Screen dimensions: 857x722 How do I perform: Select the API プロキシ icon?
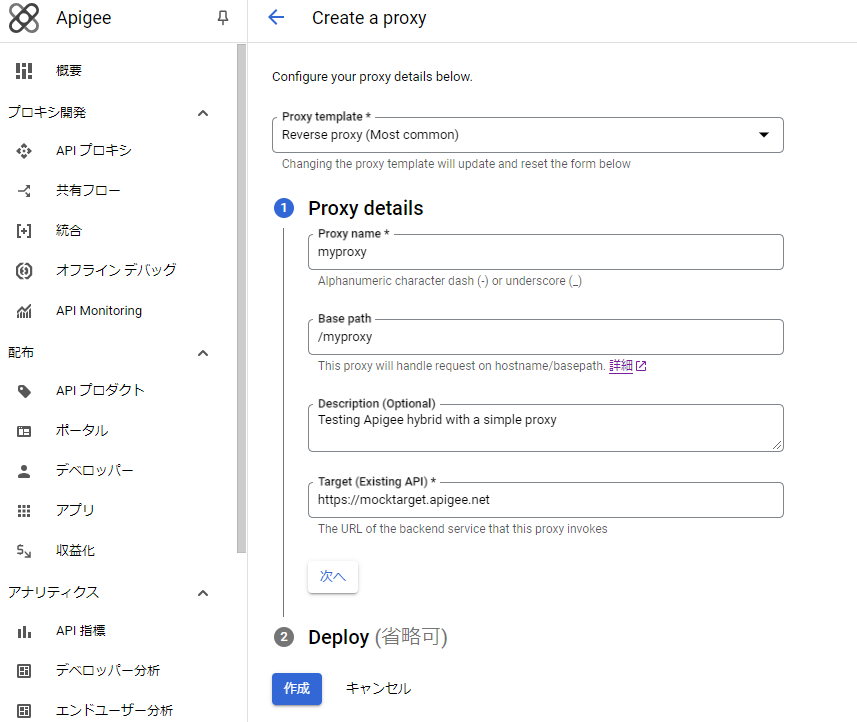click(x=24, y=151)
